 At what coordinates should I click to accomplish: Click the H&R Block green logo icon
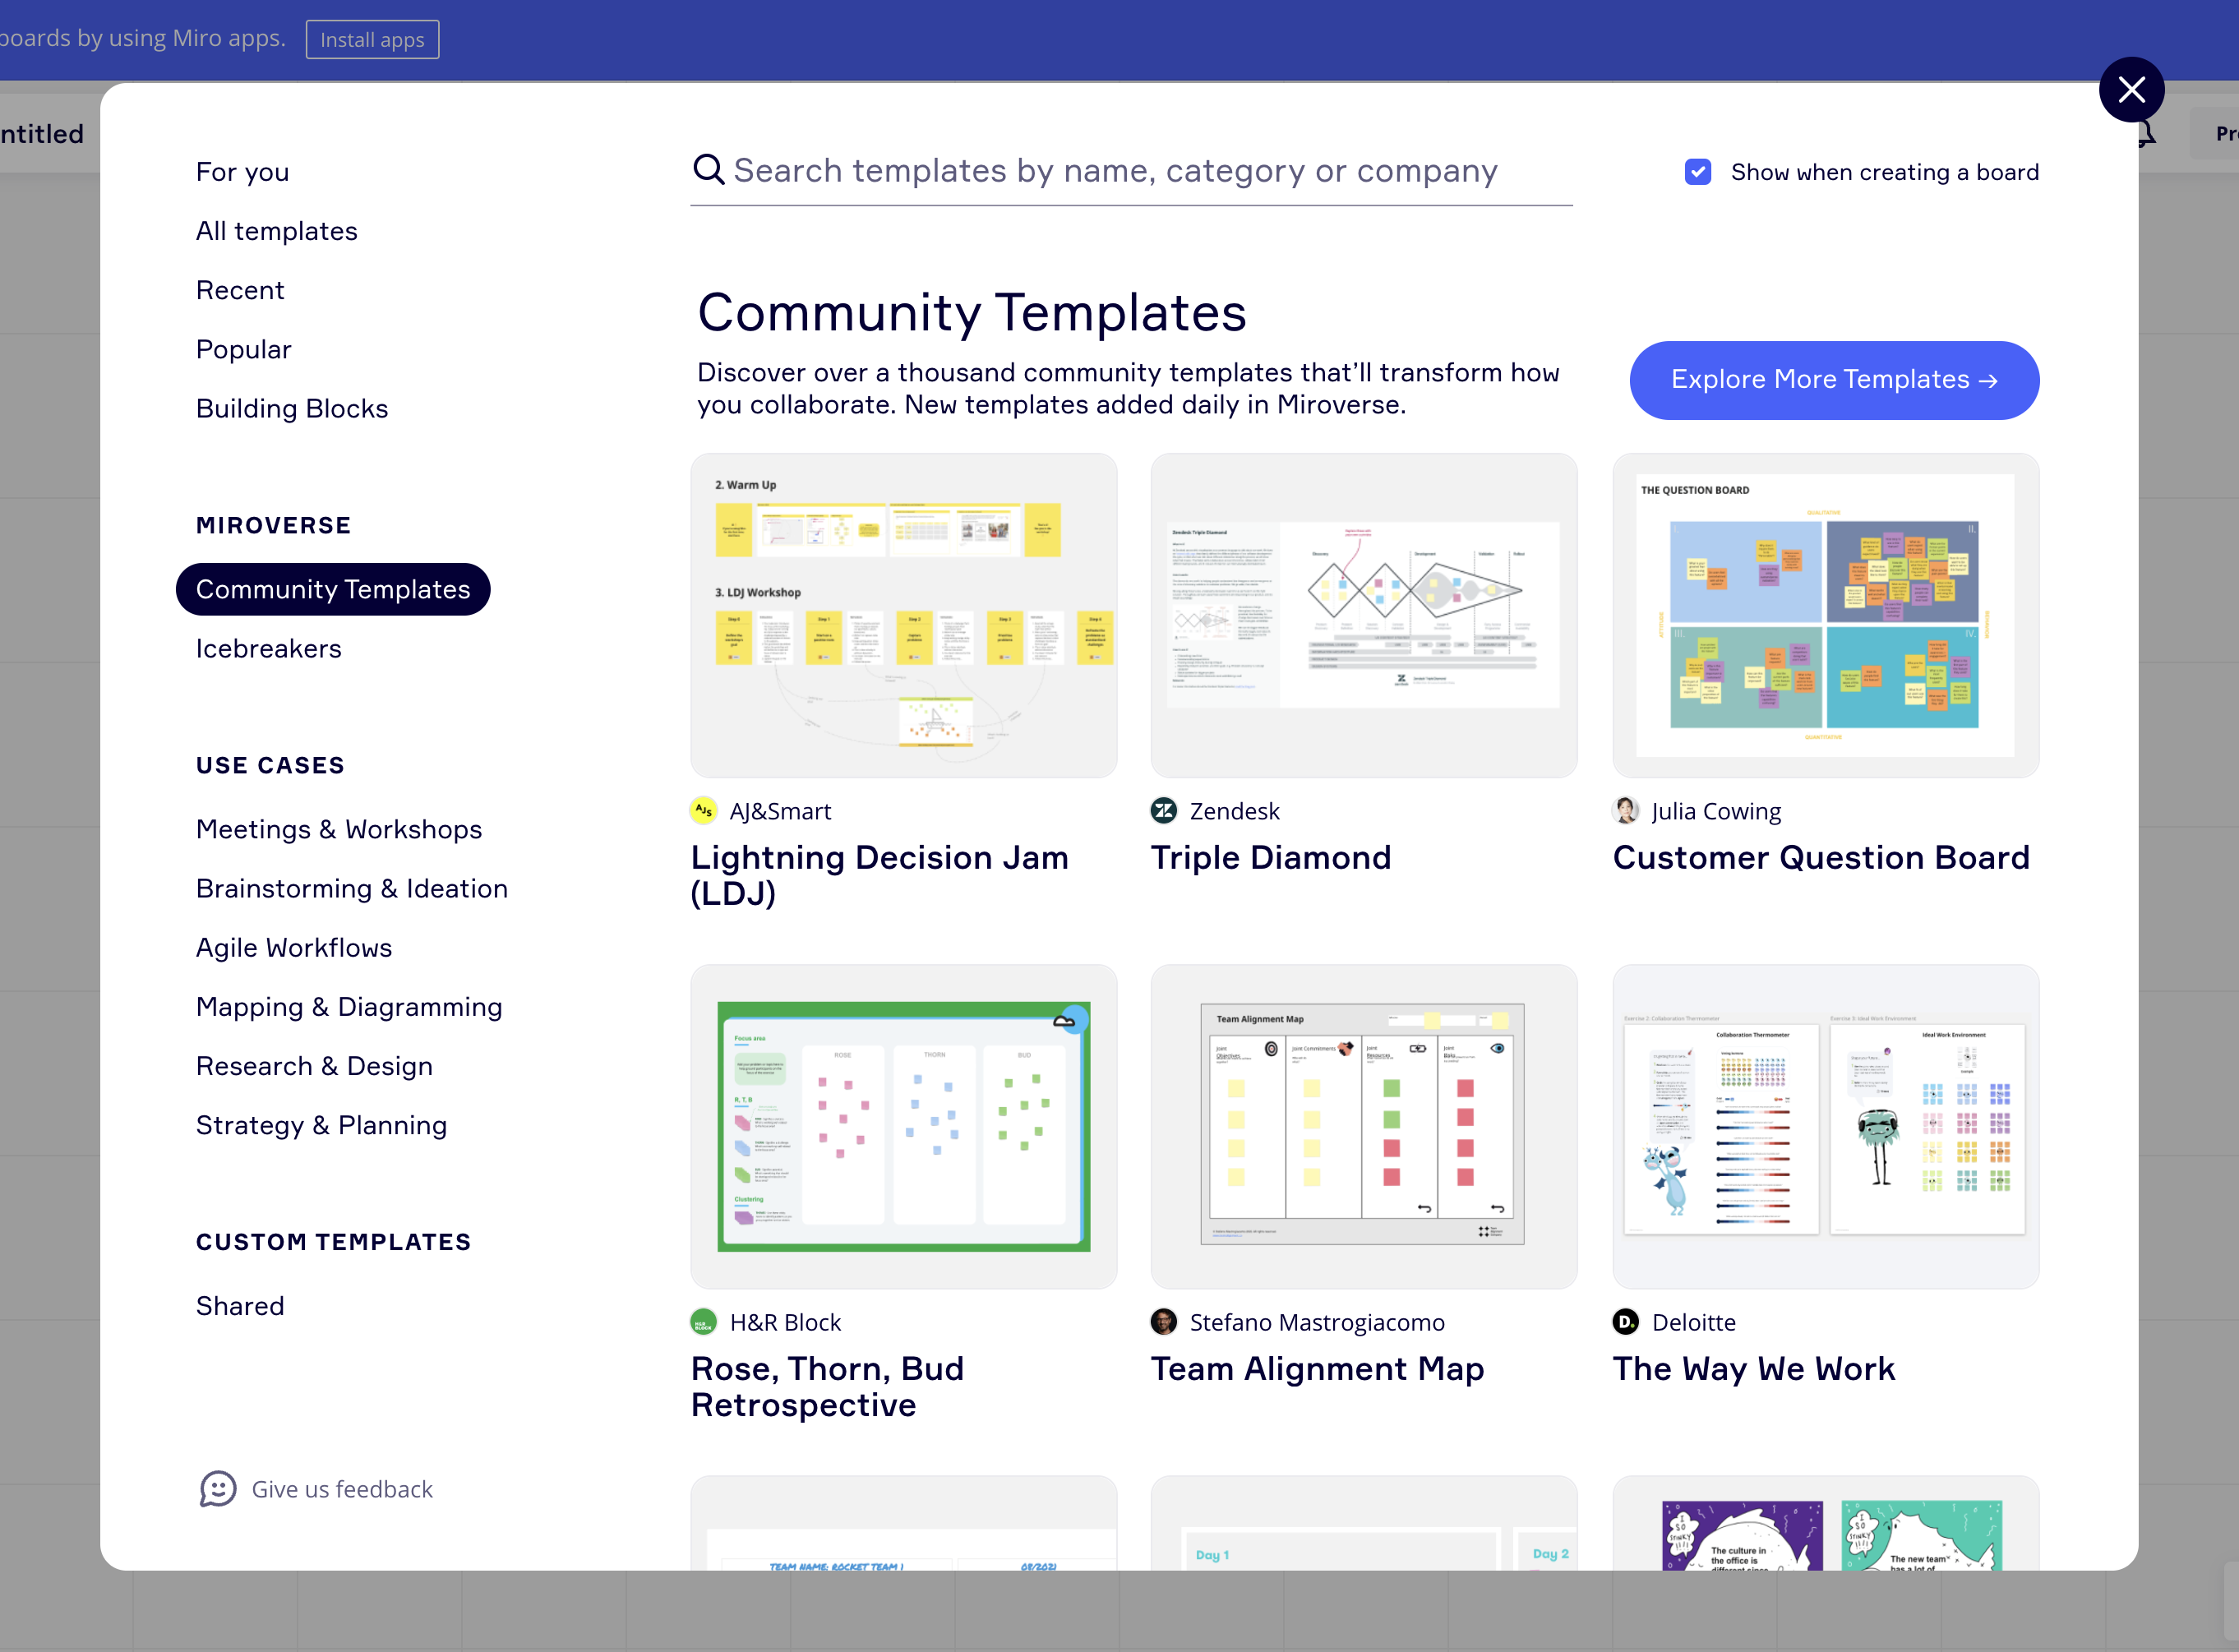(704, 1322)
